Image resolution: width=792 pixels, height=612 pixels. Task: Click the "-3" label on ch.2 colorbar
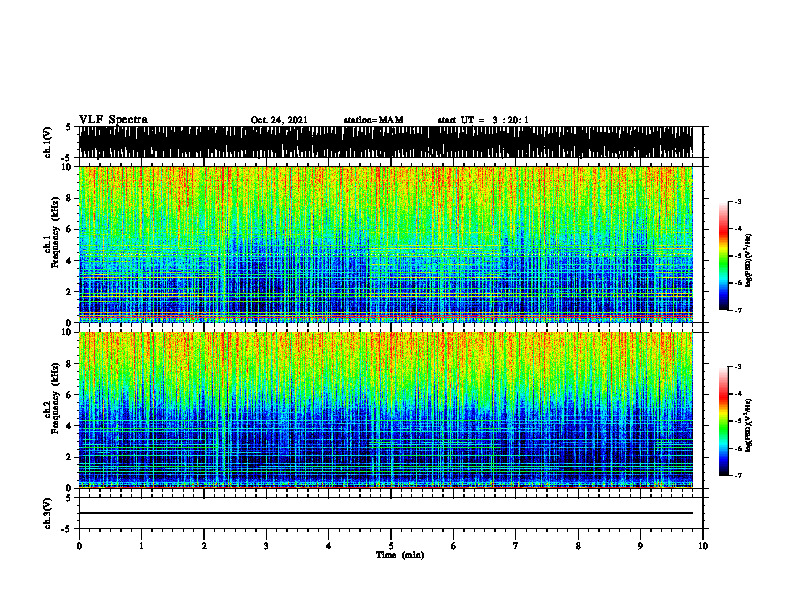point(738,367)
